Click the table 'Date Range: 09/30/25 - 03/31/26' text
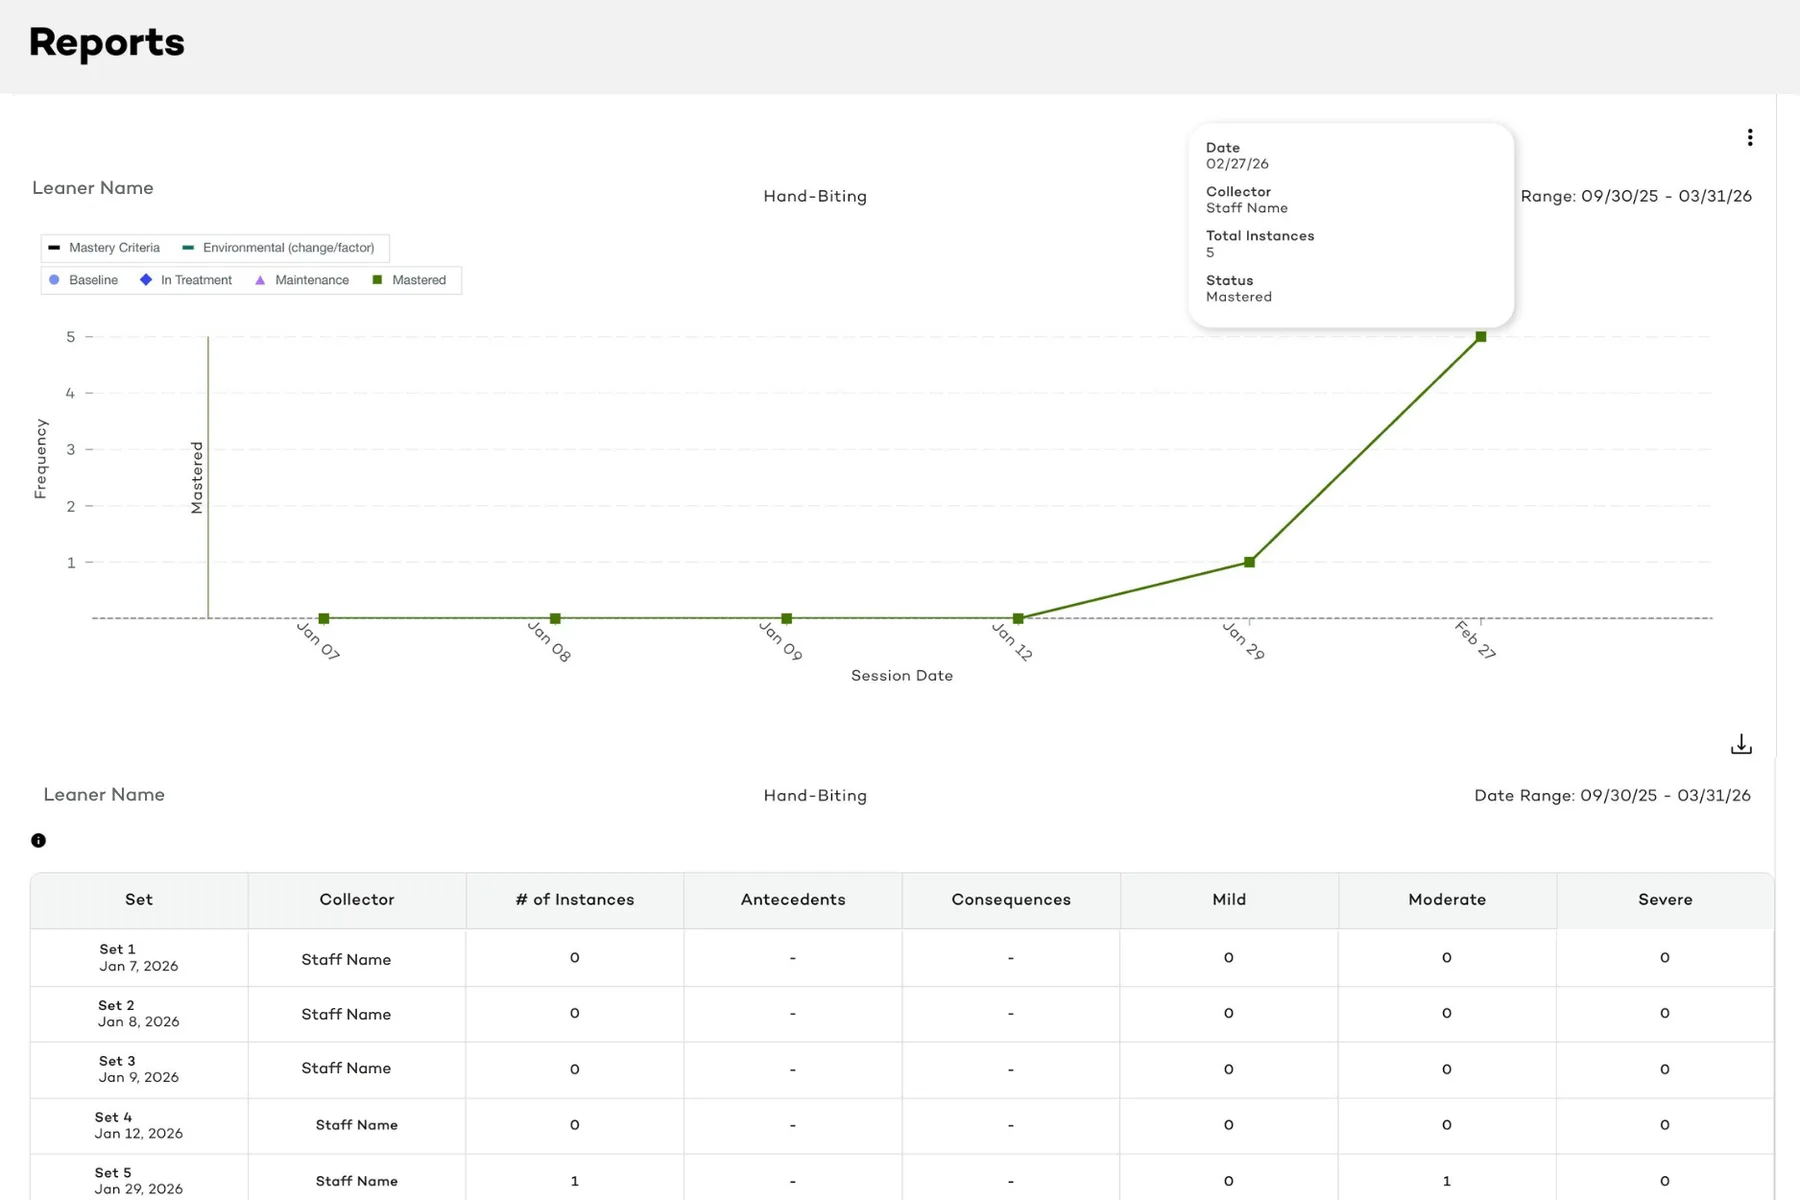The image size is (1800, 1200). pos(1613,796)
